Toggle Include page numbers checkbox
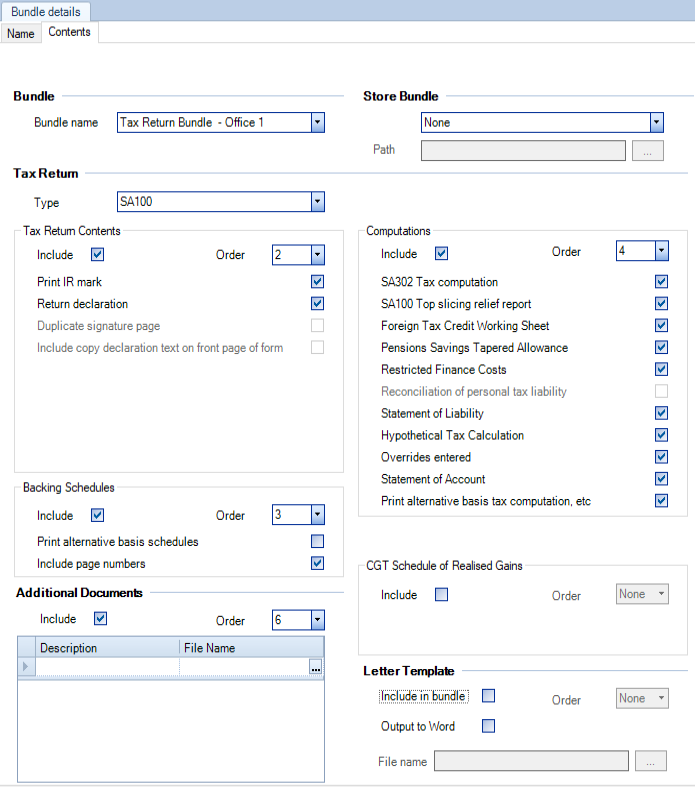The height and width of the screenshot is (789, 695). (x=317, y=563)
